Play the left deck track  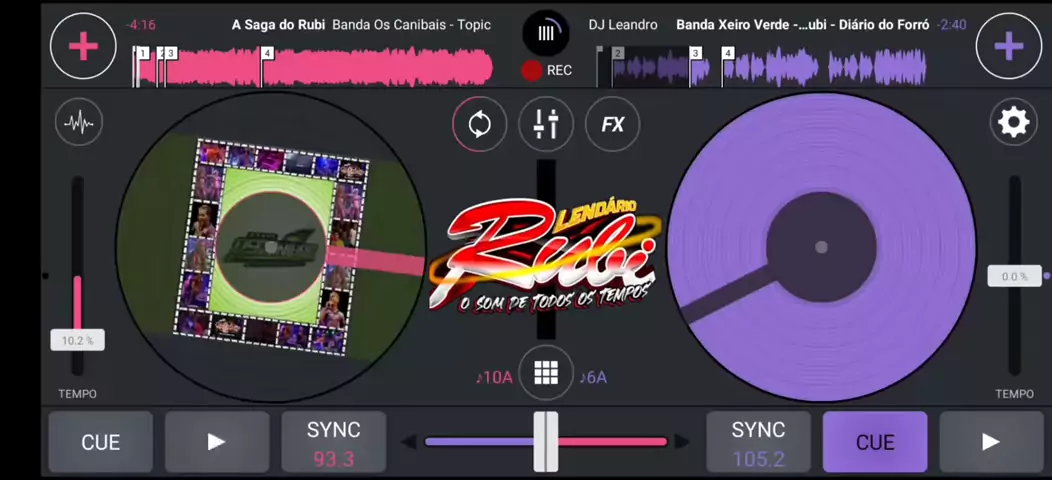point(216,442)
